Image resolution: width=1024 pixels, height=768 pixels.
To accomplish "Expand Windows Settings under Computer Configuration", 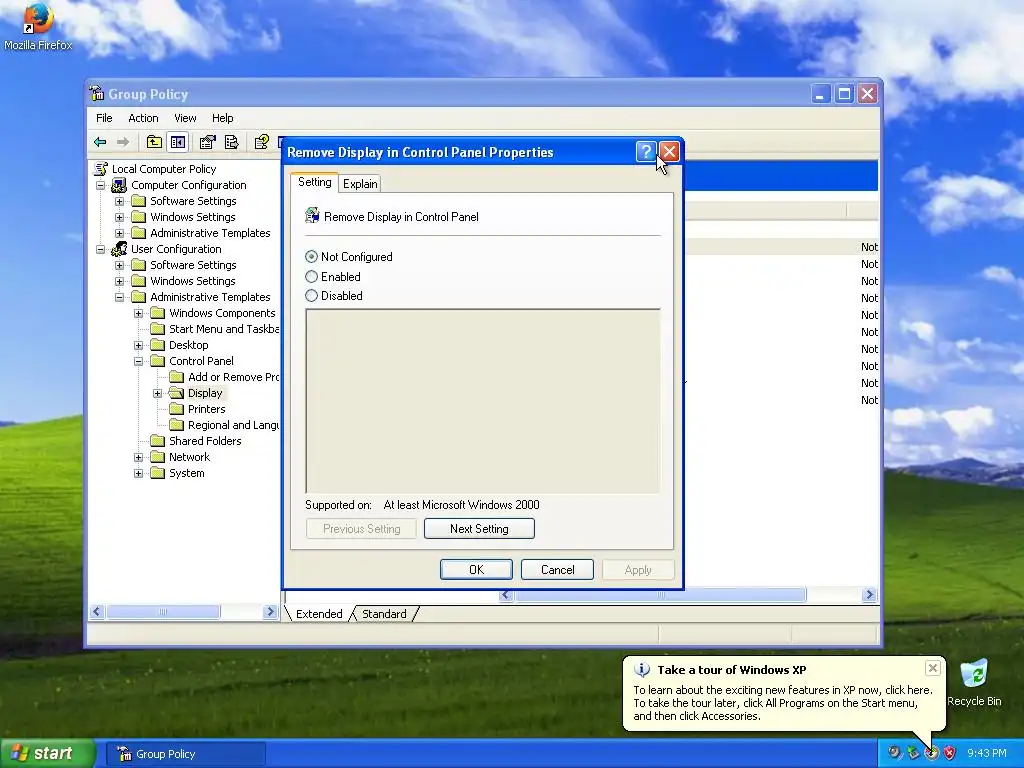I will click(120, 217).
